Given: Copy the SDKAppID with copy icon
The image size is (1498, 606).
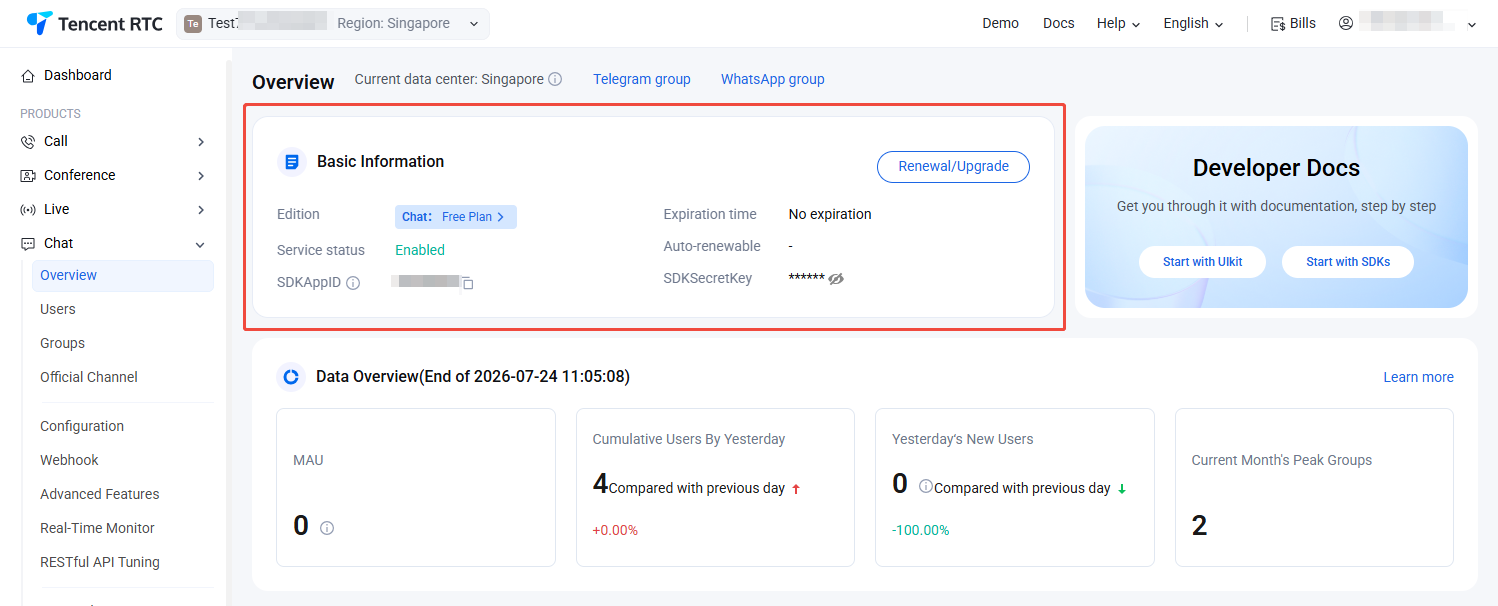Looking at the screenshot, I should click(x=467, y=283).
